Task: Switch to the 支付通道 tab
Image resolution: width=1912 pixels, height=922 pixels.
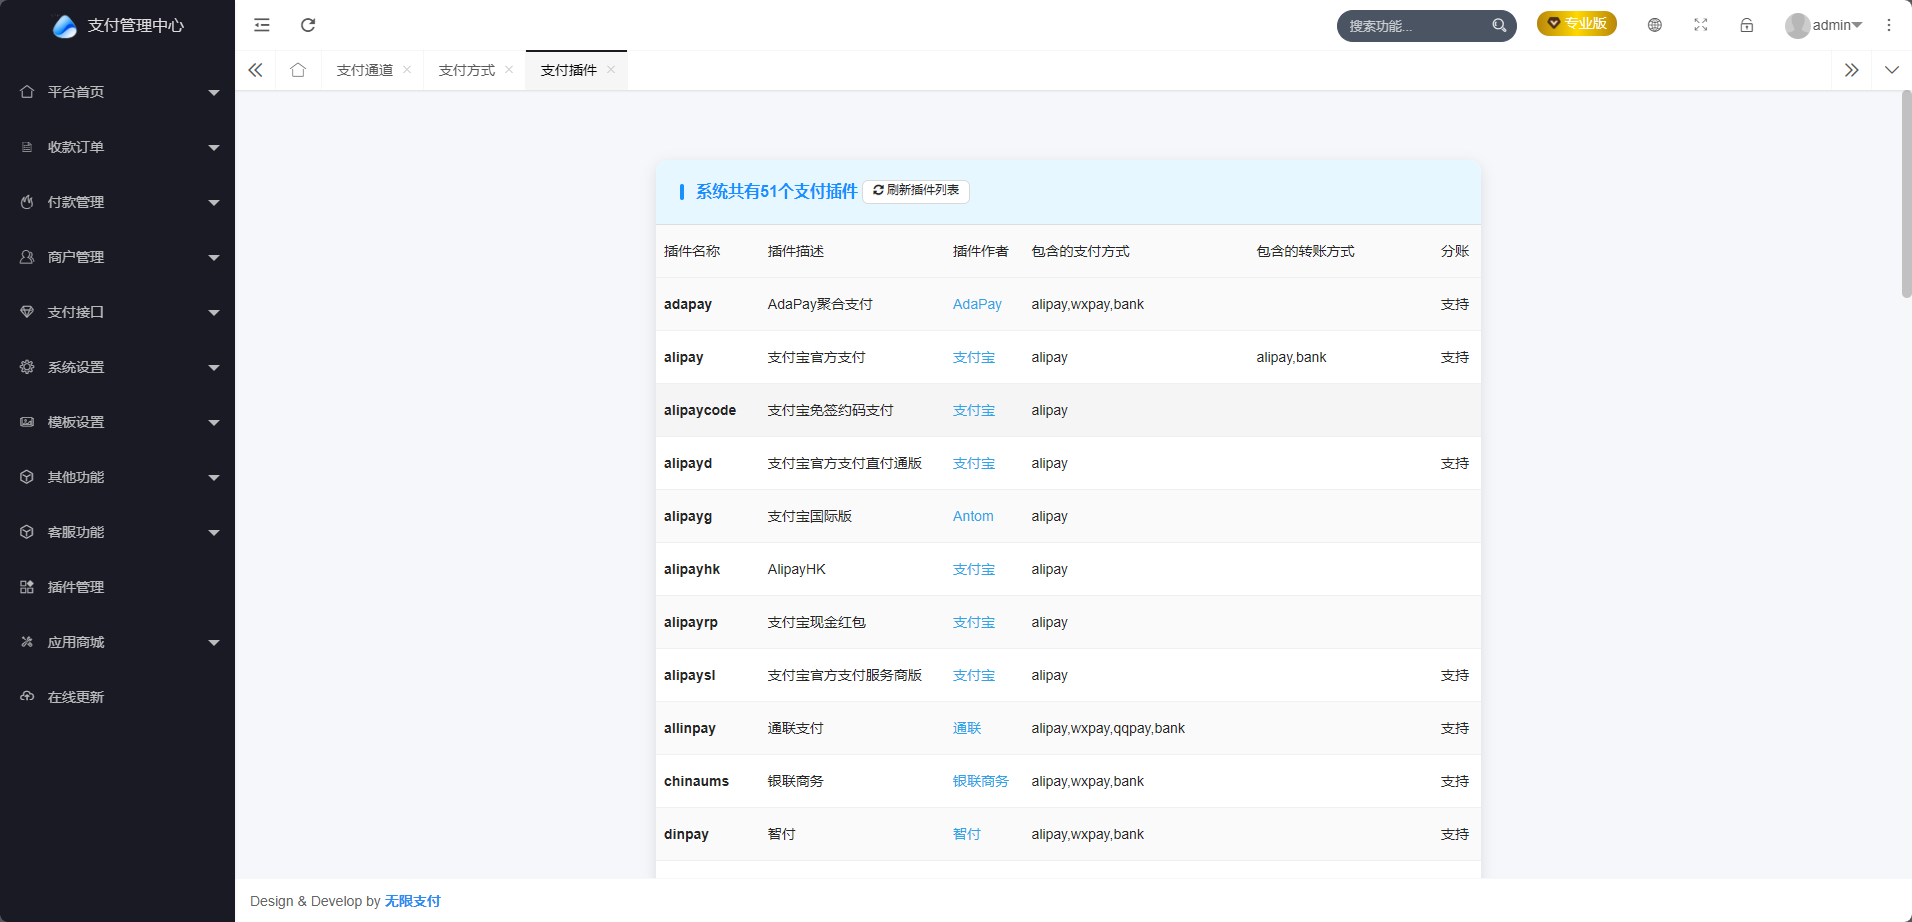Action: (x=365, y=70)
